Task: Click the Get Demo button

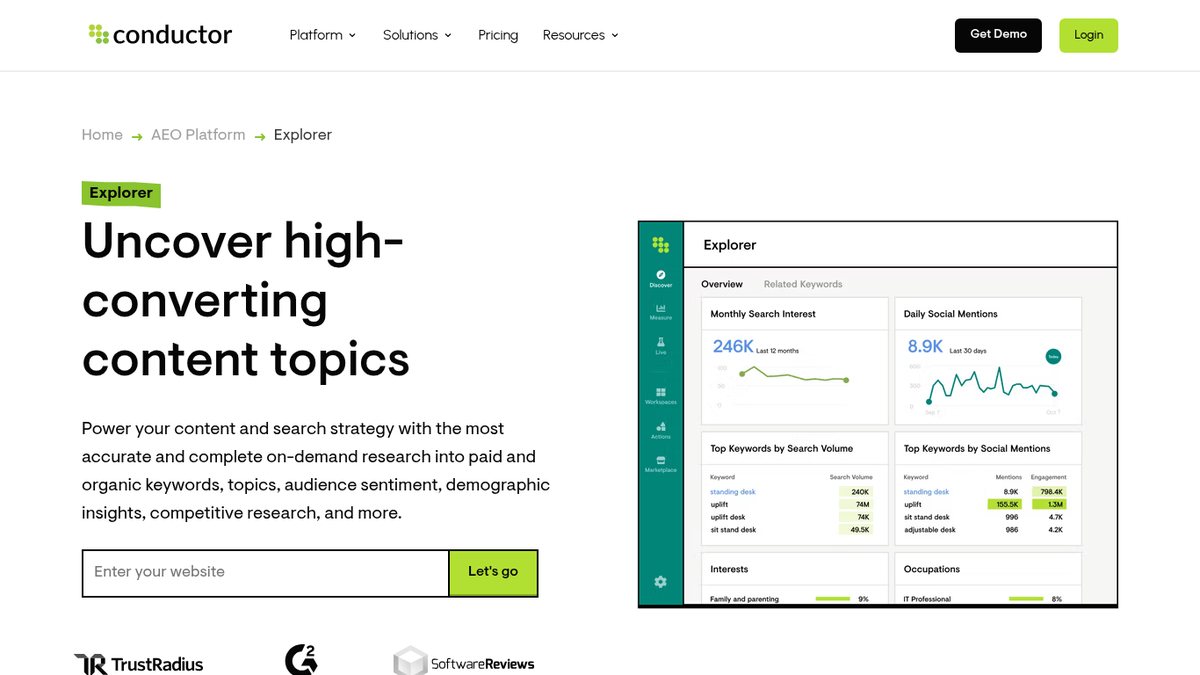Action: 998,35
